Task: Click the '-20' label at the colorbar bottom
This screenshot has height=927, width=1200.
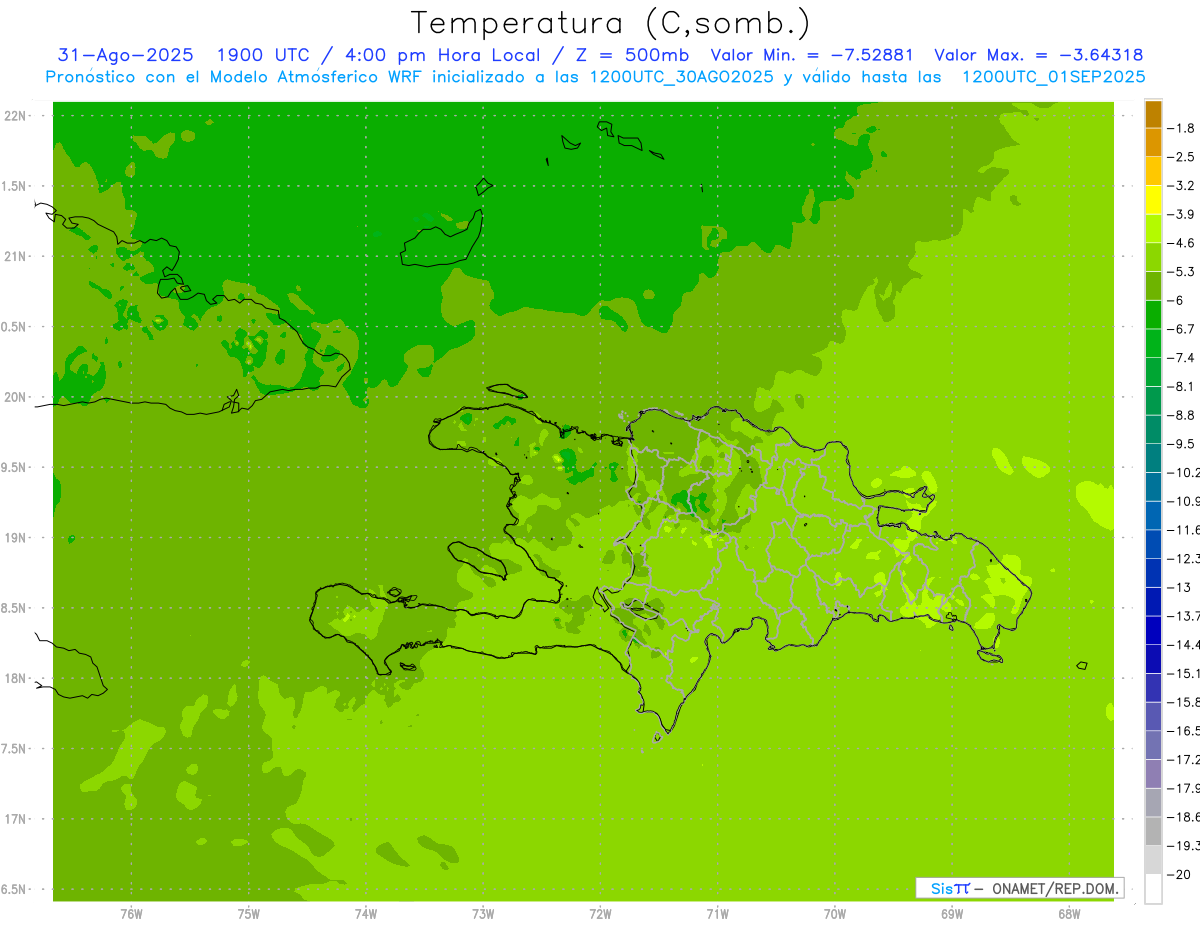Action: [1178, 875]
